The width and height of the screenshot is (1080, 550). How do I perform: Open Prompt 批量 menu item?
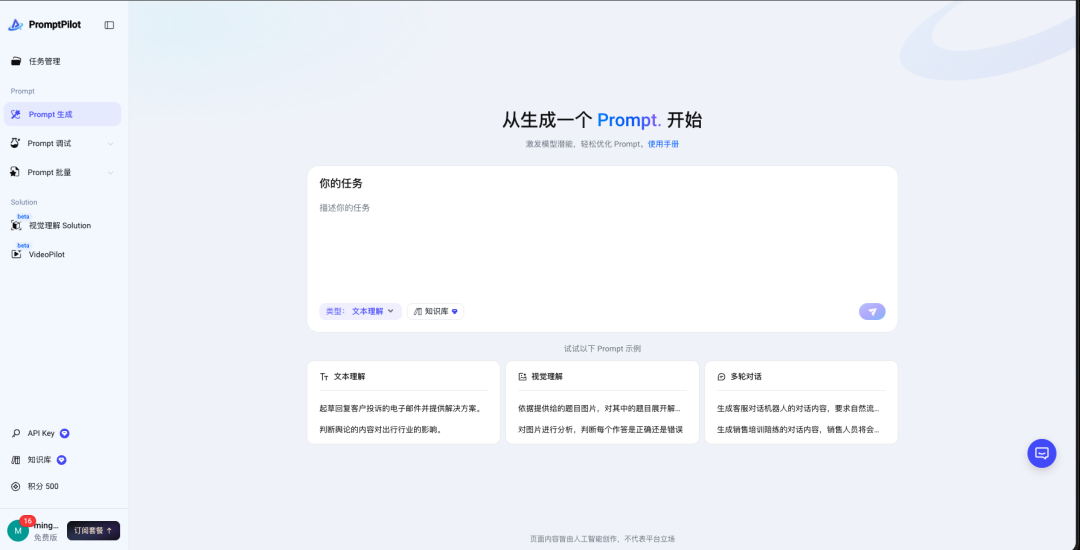pos(63,172)
